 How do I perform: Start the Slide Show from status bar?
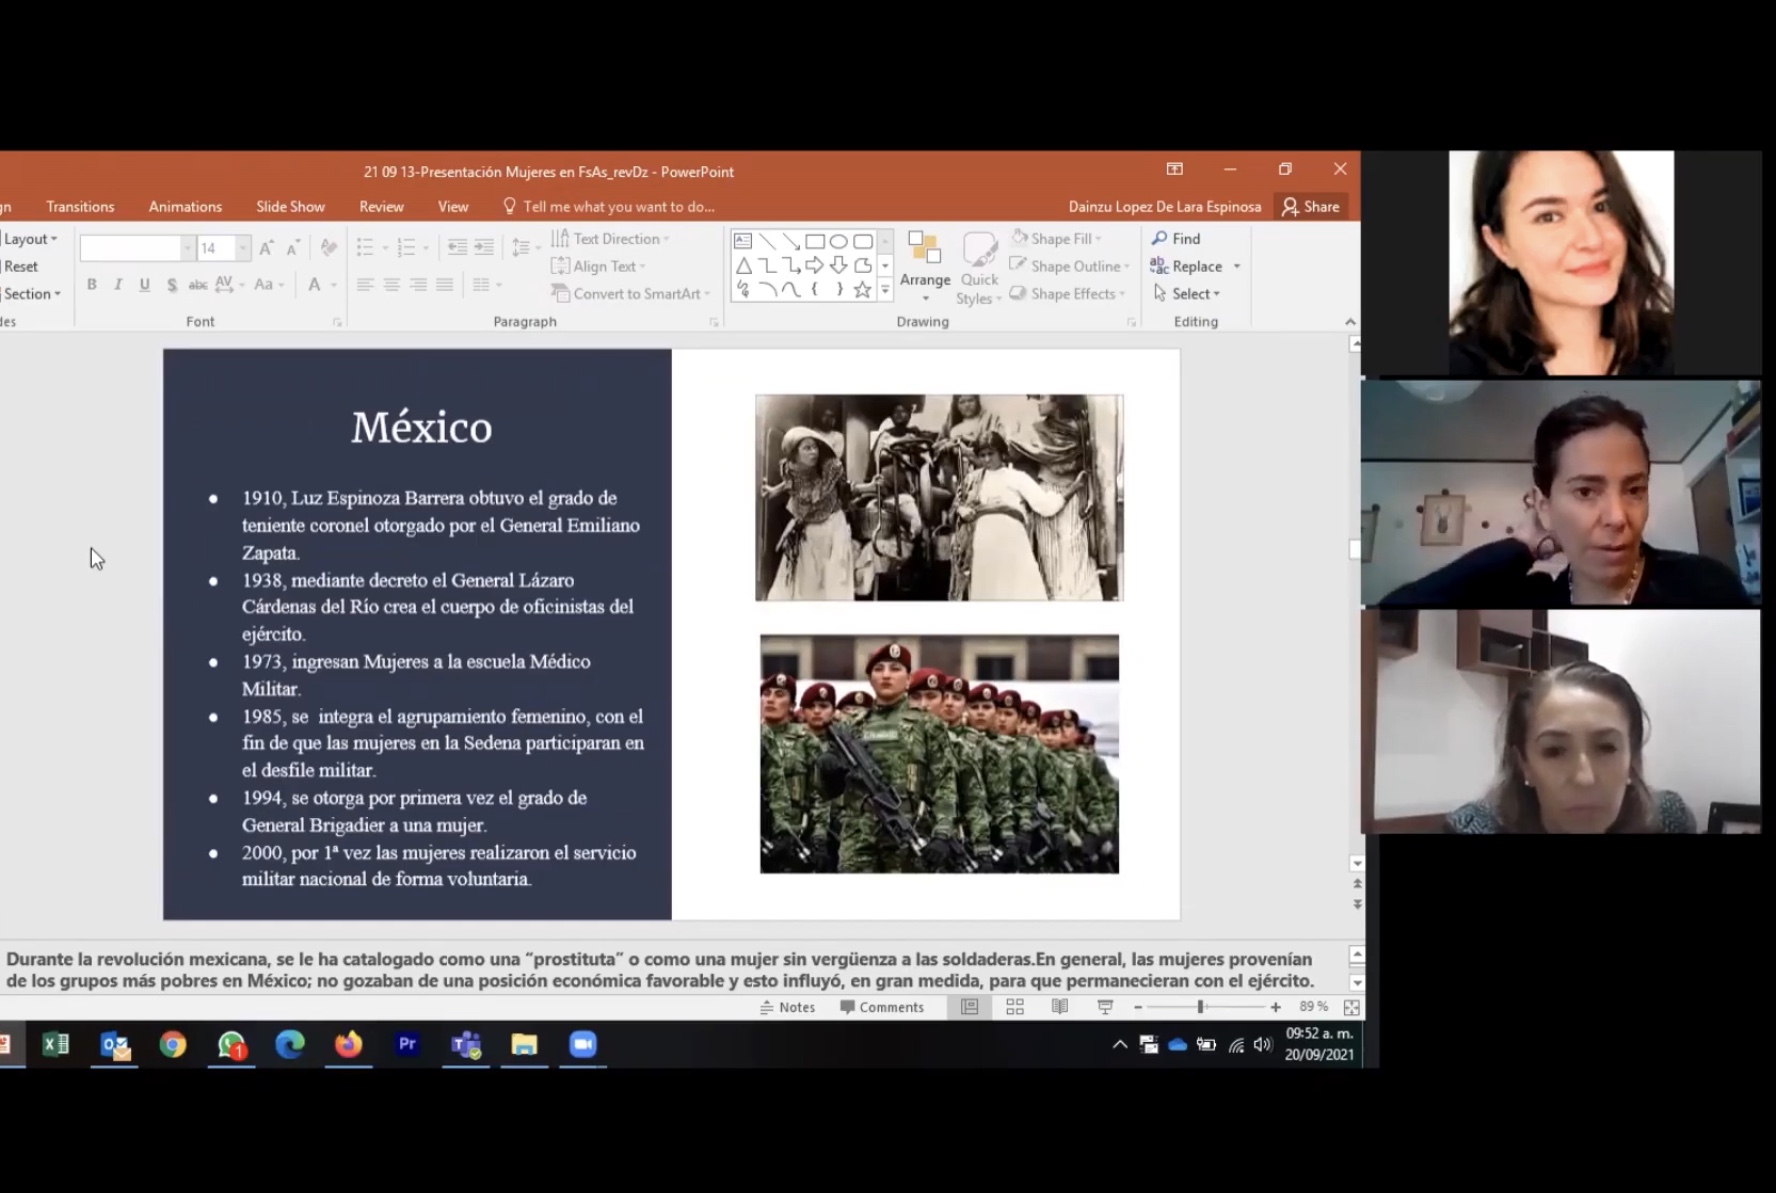coord(1105,1007)
